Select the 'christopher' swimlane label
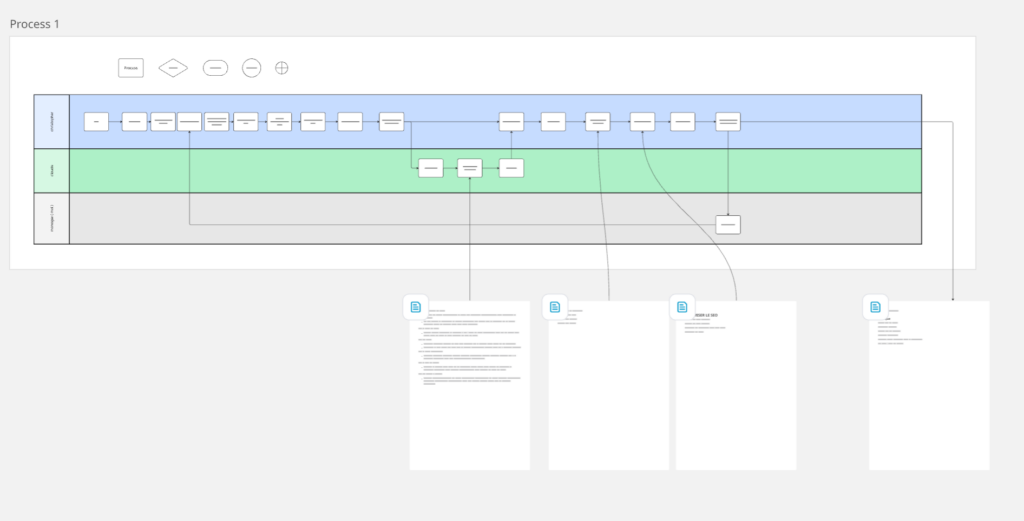This screenshot has width=1024, height=521. (x=52, y=121)
